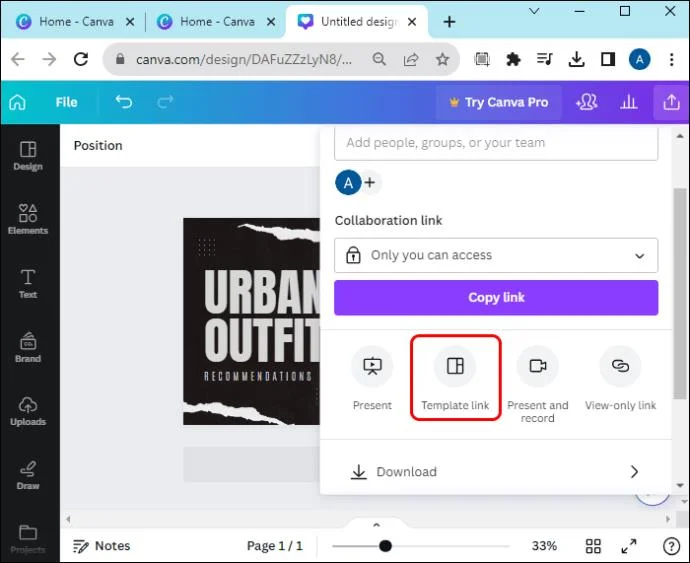
Task: Click the Download option
Action: [496, 471]
